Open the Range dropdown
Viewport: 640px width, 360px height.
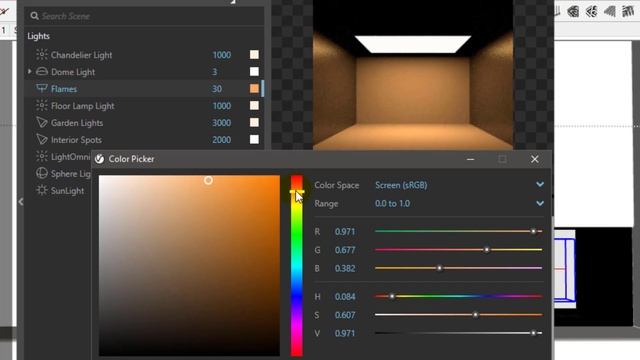click(x=540, y=203)
